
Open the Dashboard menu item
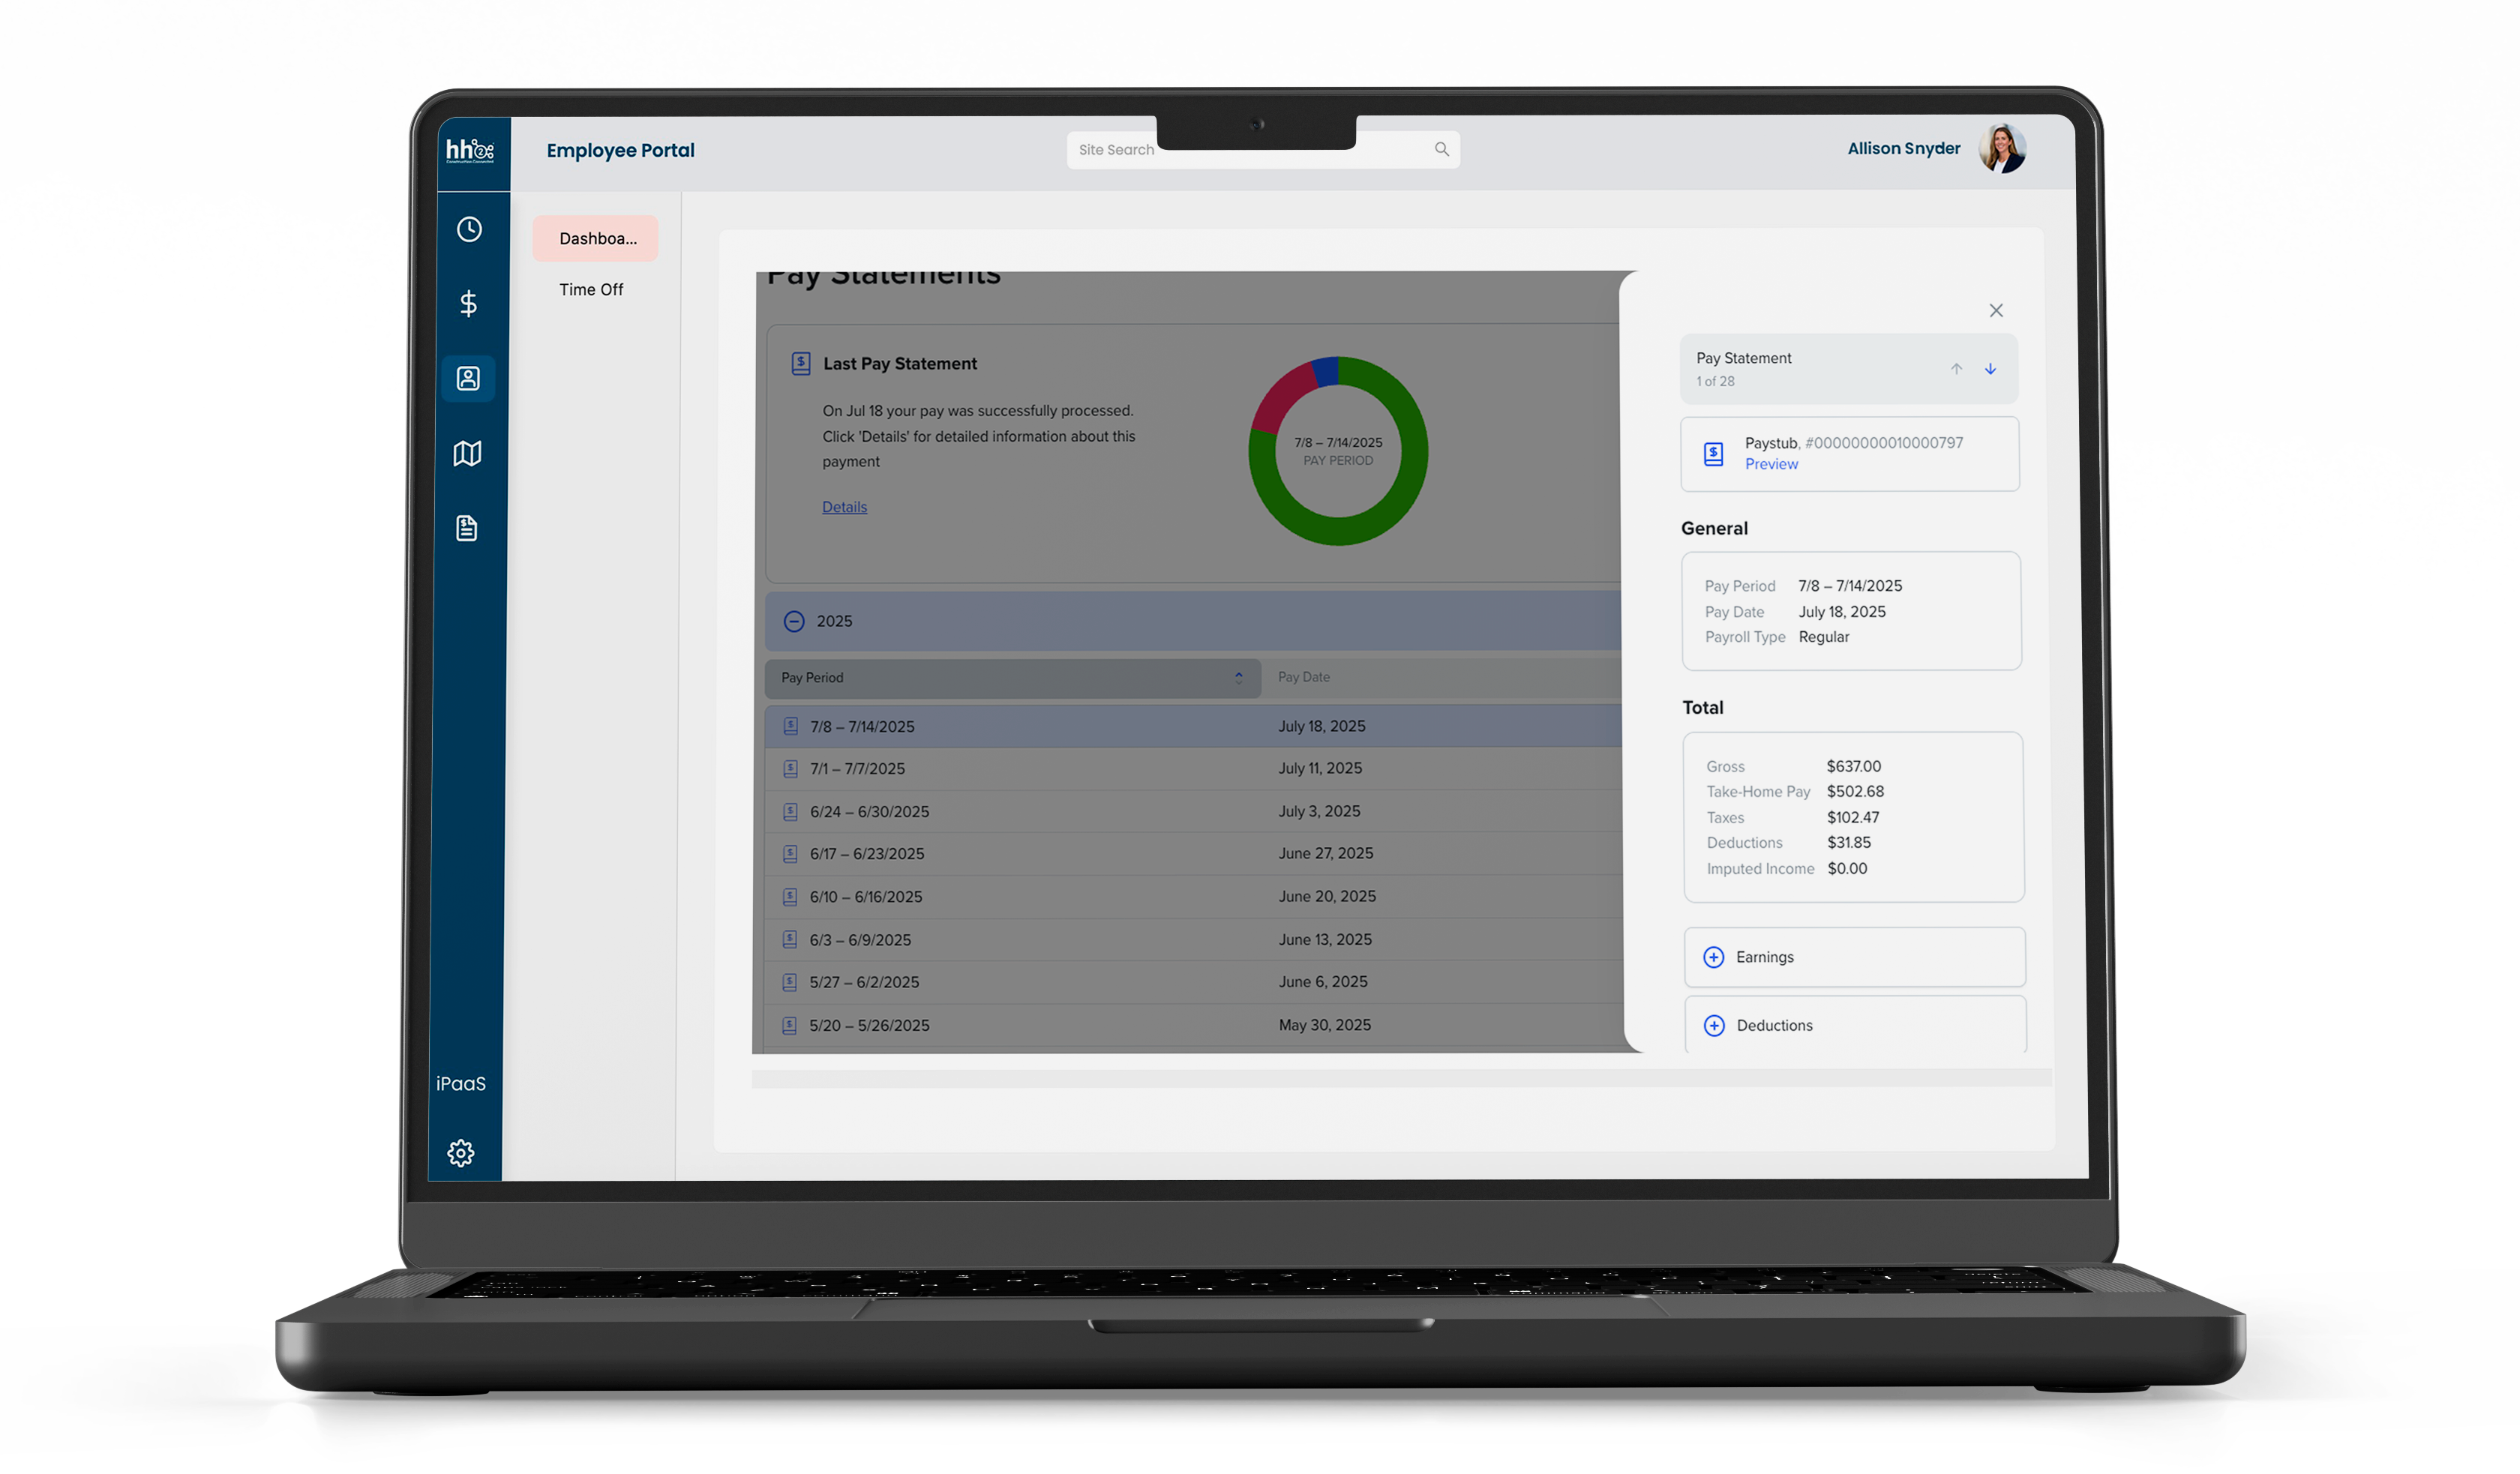pyautogui.click(x=596, y=238)
